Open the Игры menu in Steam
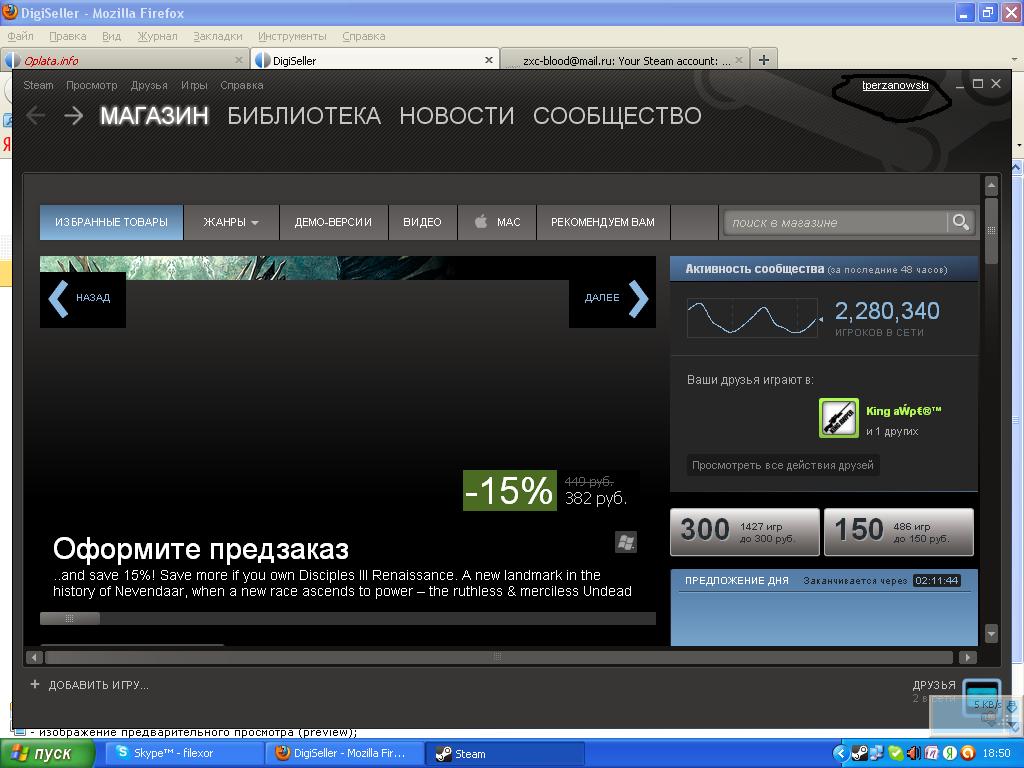Viewport: 1024px width, 768px height. point(194,85)
